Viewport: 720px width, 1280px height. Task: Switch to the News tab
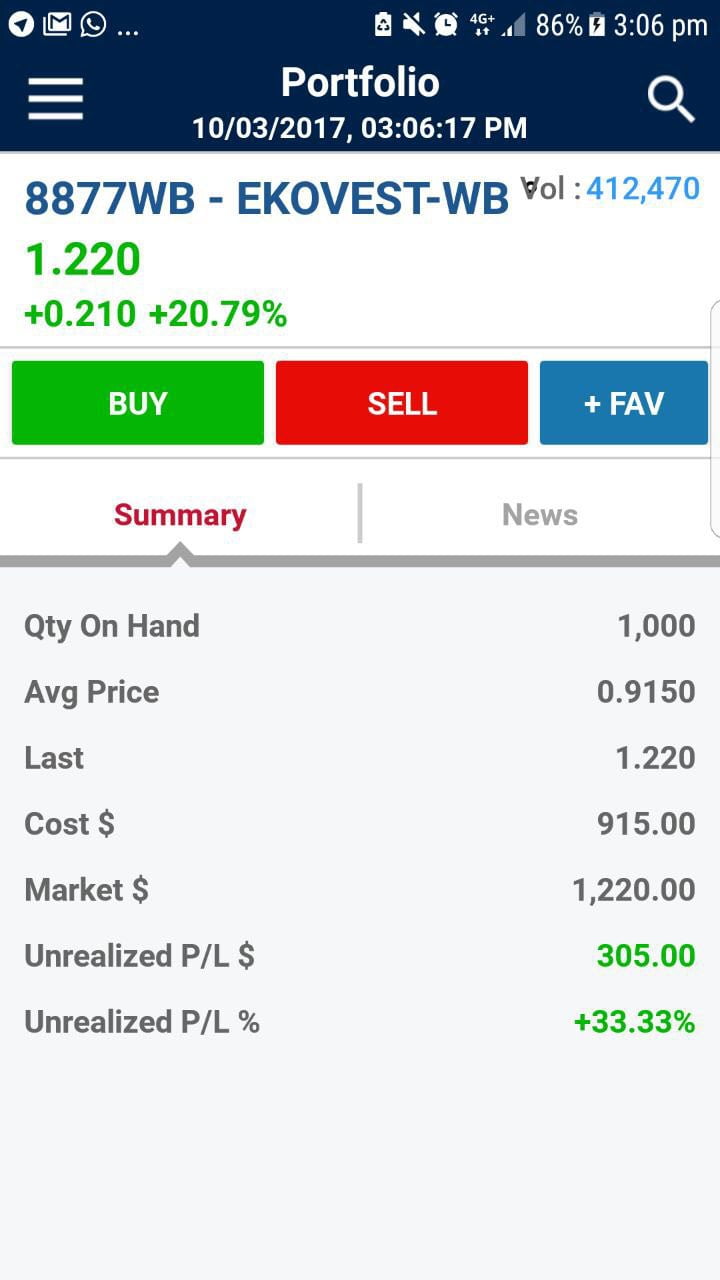pos(539,515)
